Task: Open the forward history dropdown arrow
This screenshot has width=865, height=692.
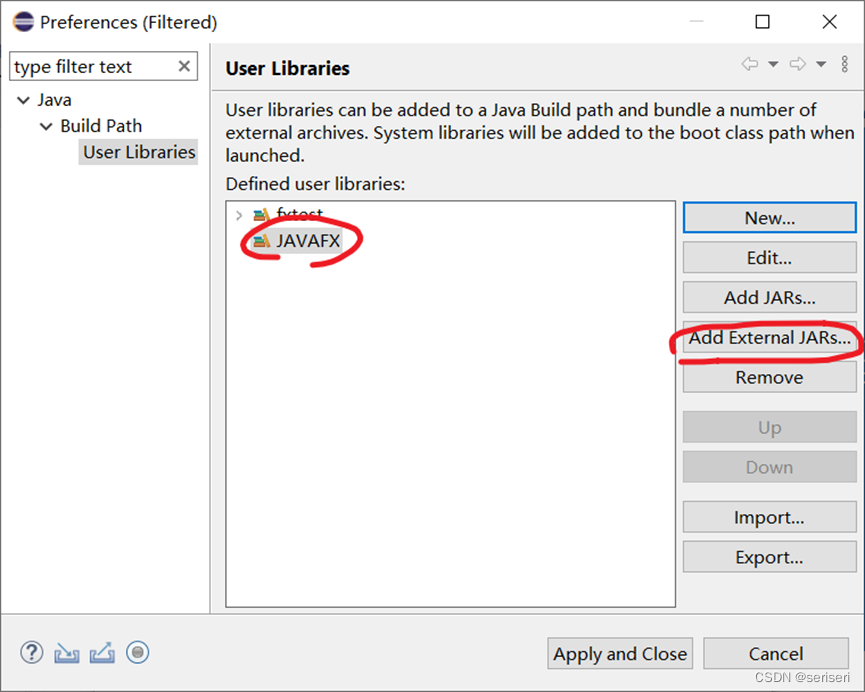Action: coord(821,65)
